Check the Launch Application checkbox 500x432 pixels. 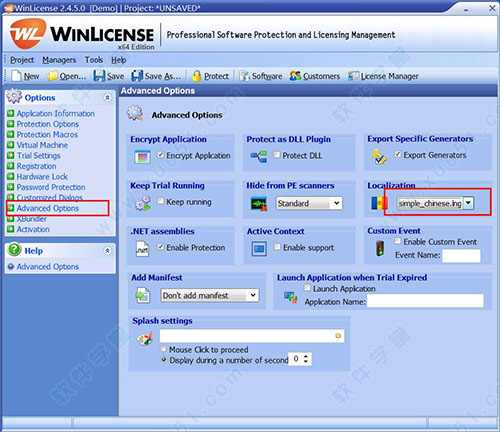click(x=307, y=288)
